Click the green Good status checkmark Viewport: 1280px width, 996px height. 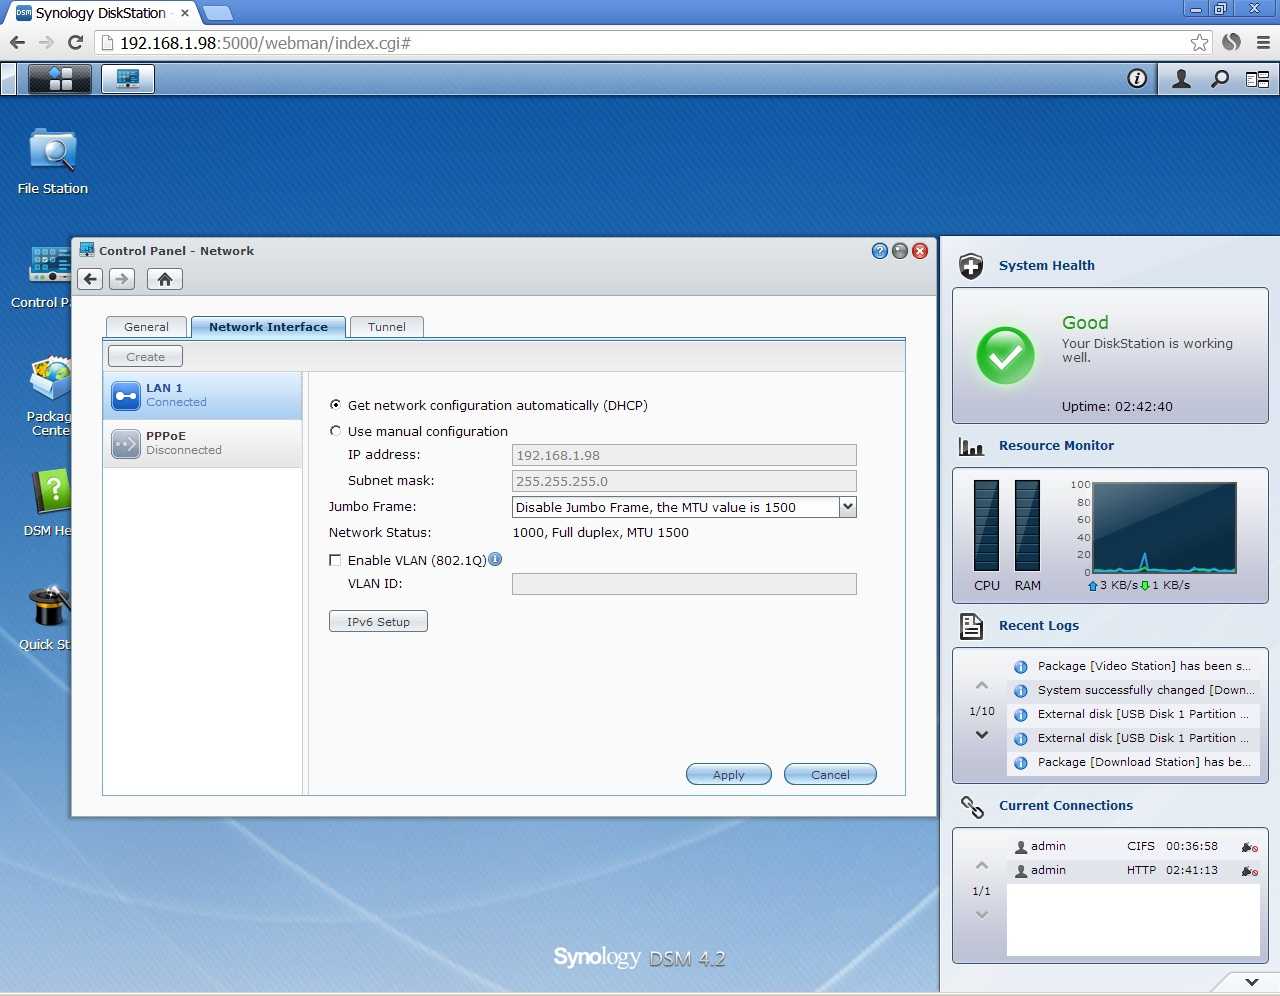tap(1006, 355)
